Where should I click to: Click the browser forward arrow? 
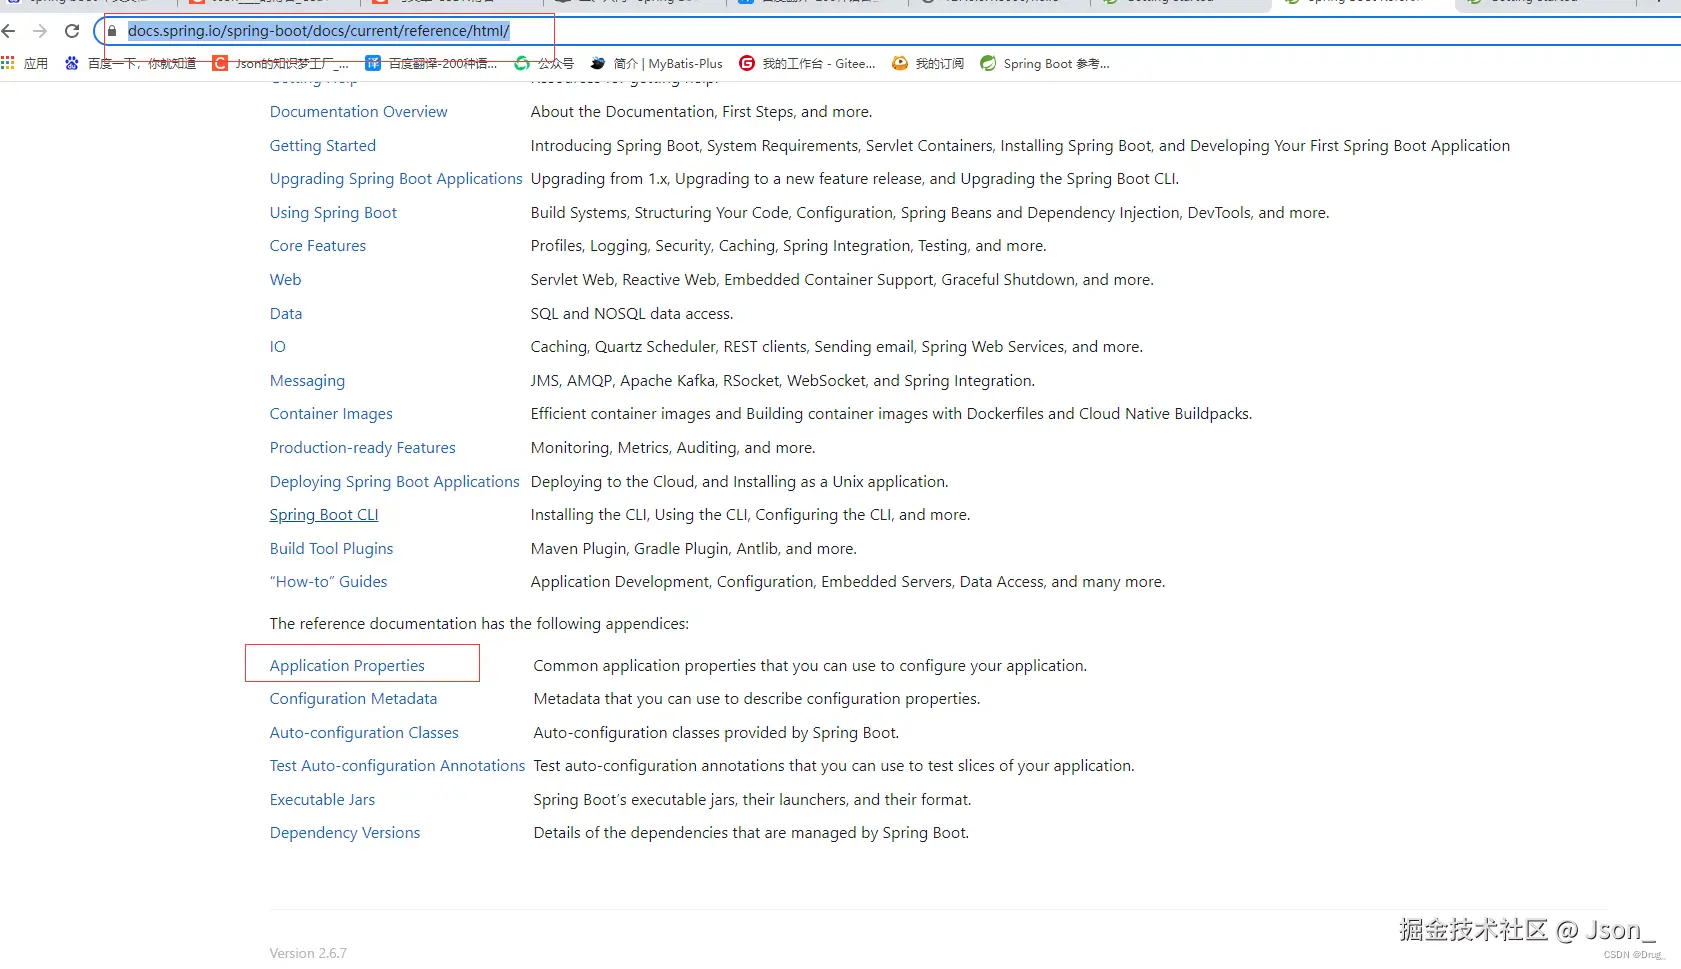[40, 31]
